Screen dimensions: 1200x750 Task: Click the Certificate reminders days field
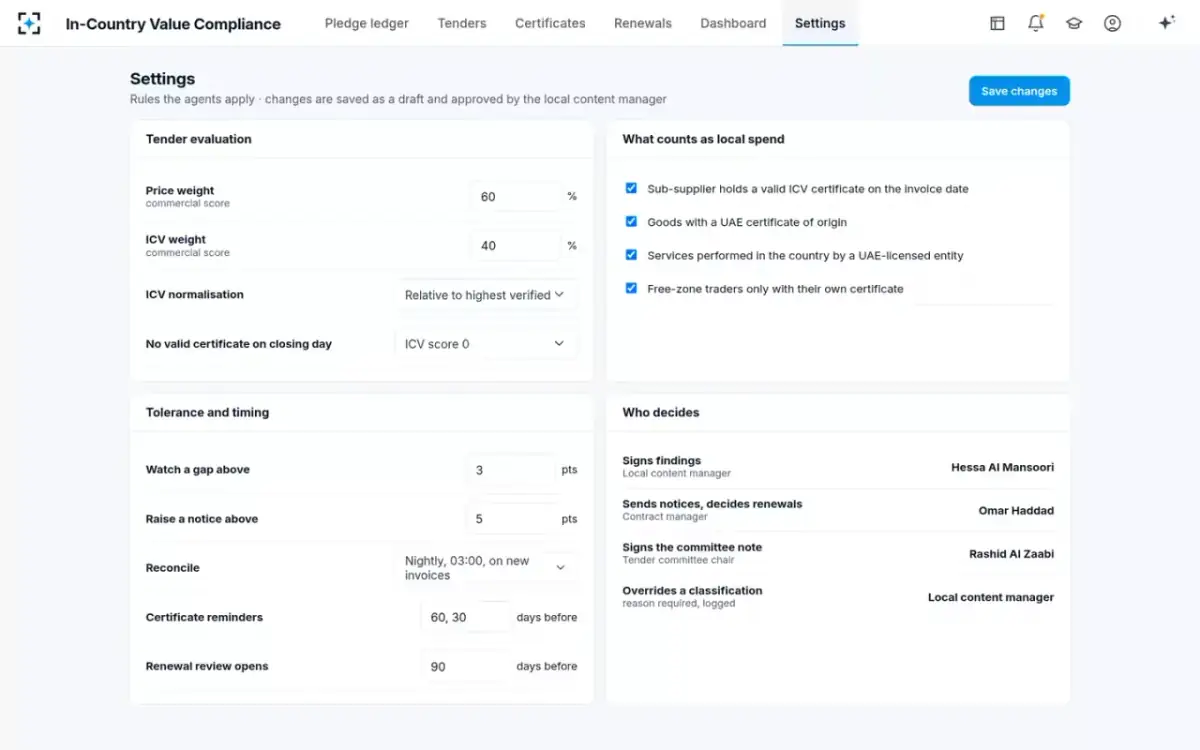(x=465, y=617)
